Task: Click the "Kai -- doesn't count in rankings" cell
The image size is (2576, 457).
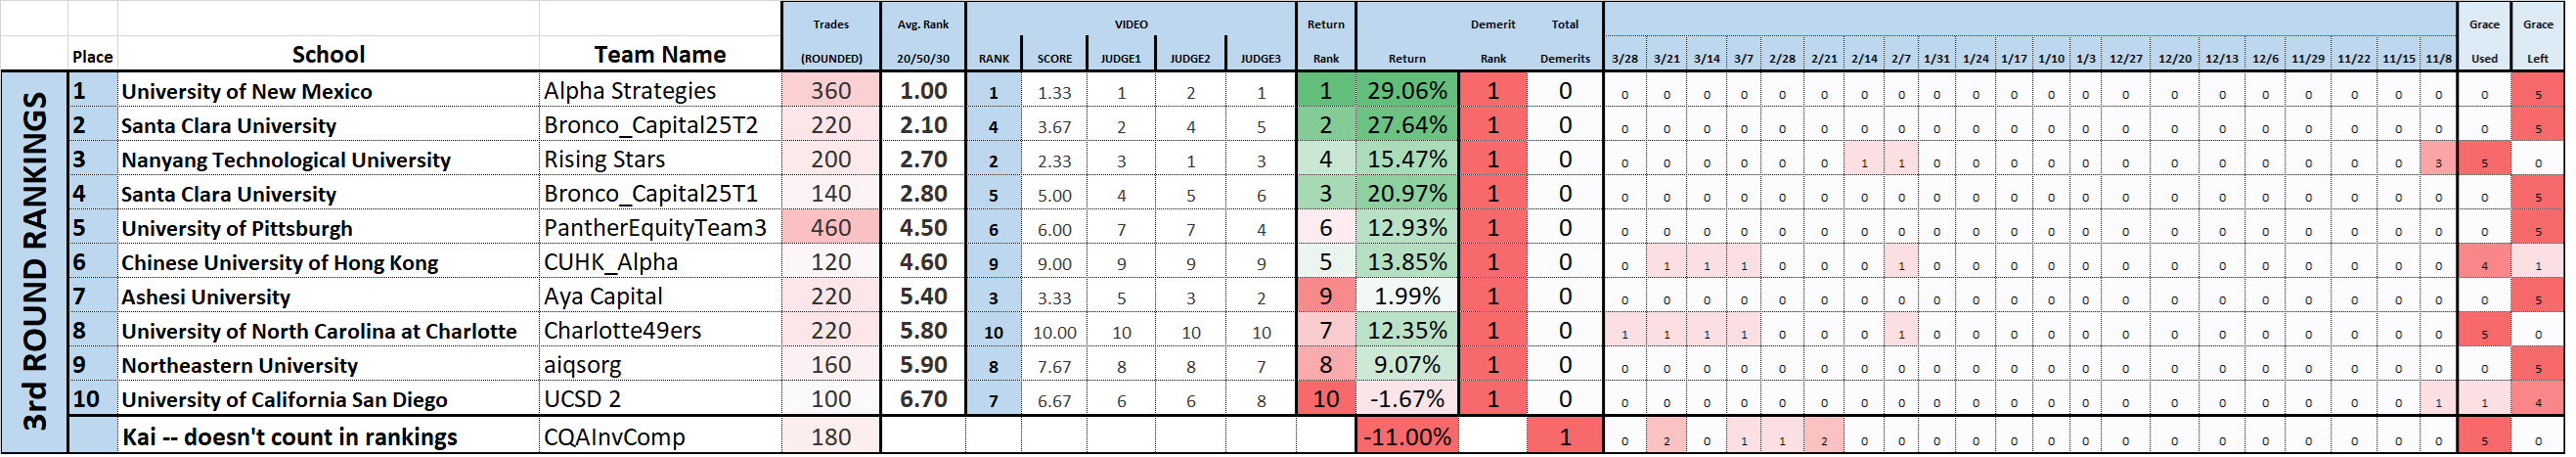Action: pyautogui.click(x=289, y=437)
